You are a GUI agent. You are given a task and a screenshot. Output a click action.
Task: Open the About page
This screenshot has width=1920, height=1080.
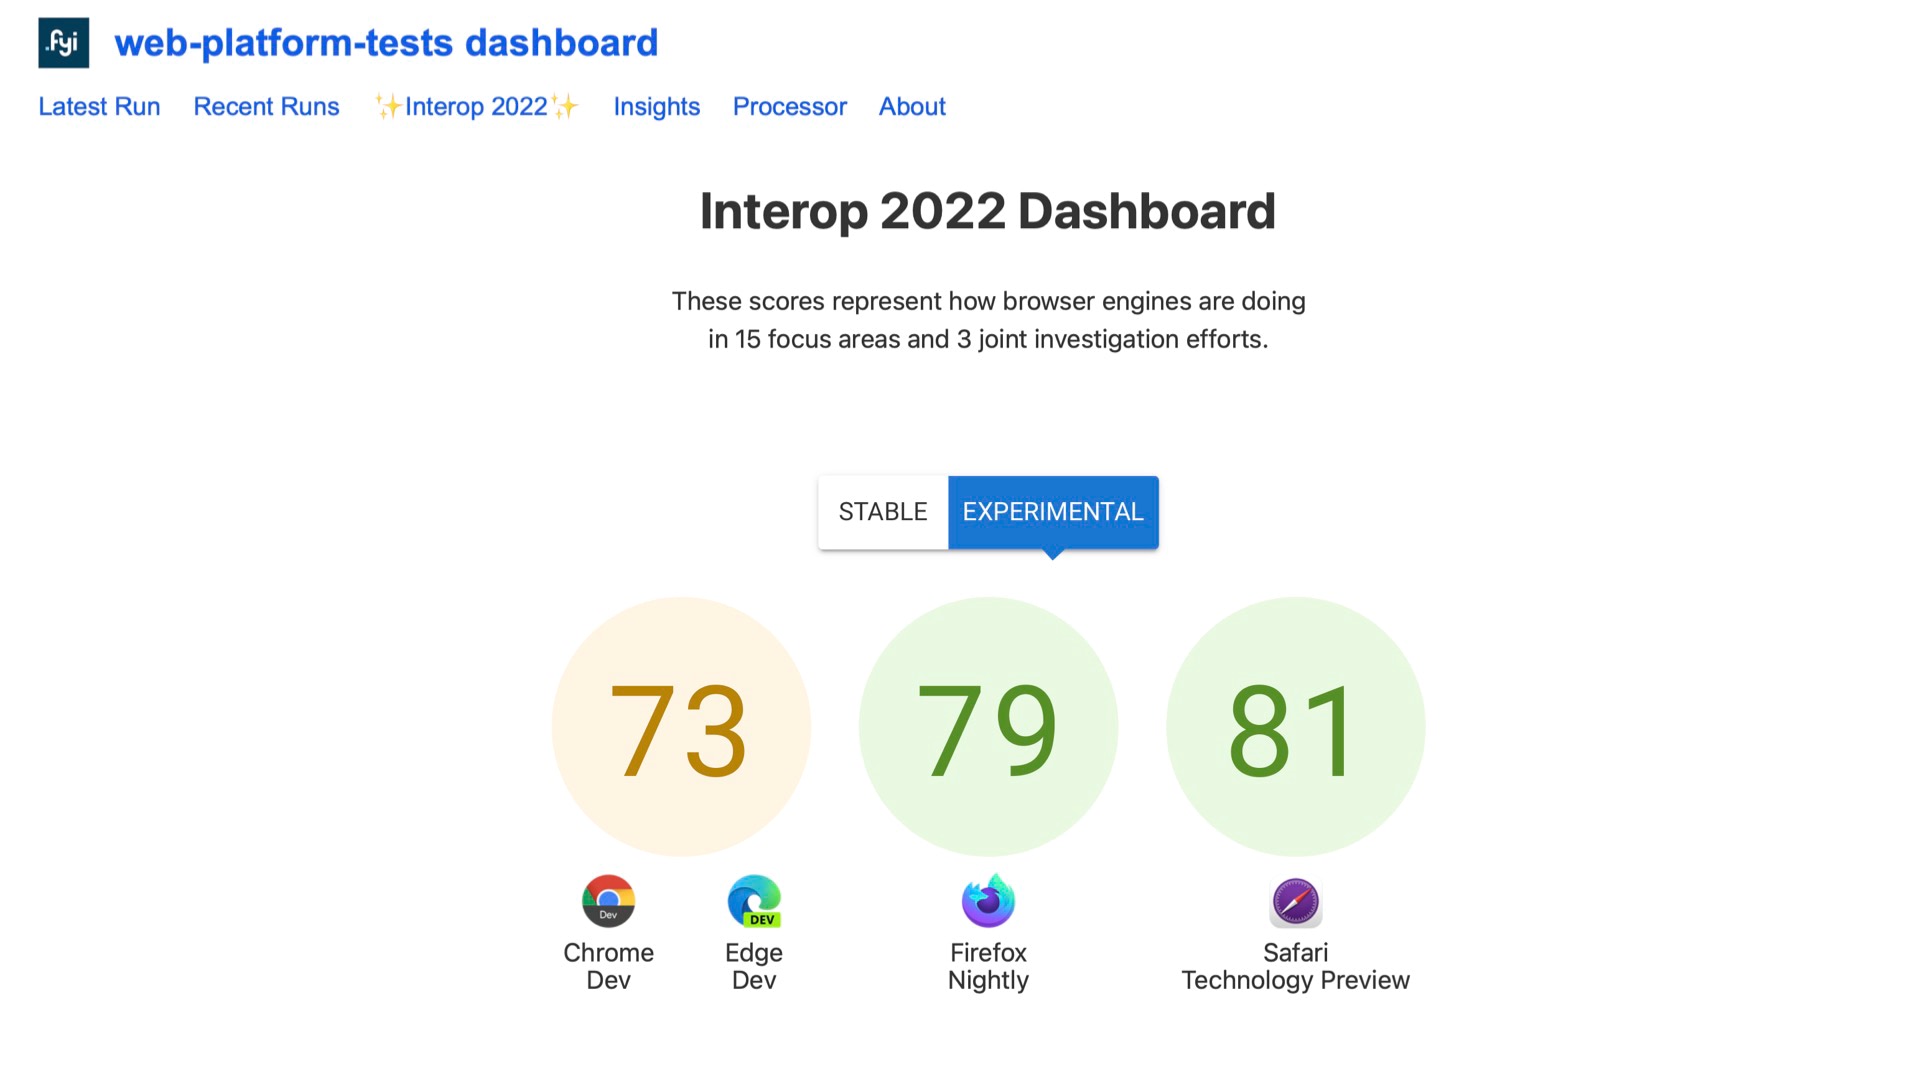pos(911,107)
